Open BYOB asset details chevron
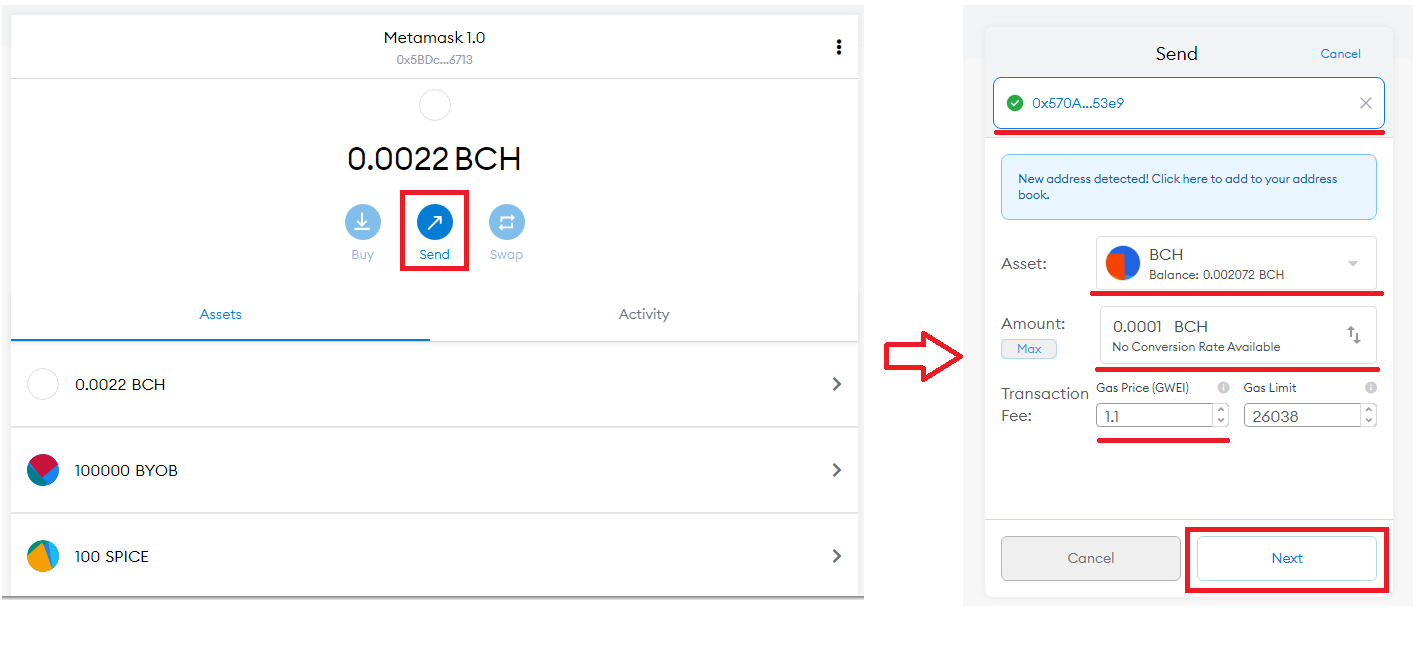 coord(837,470)
